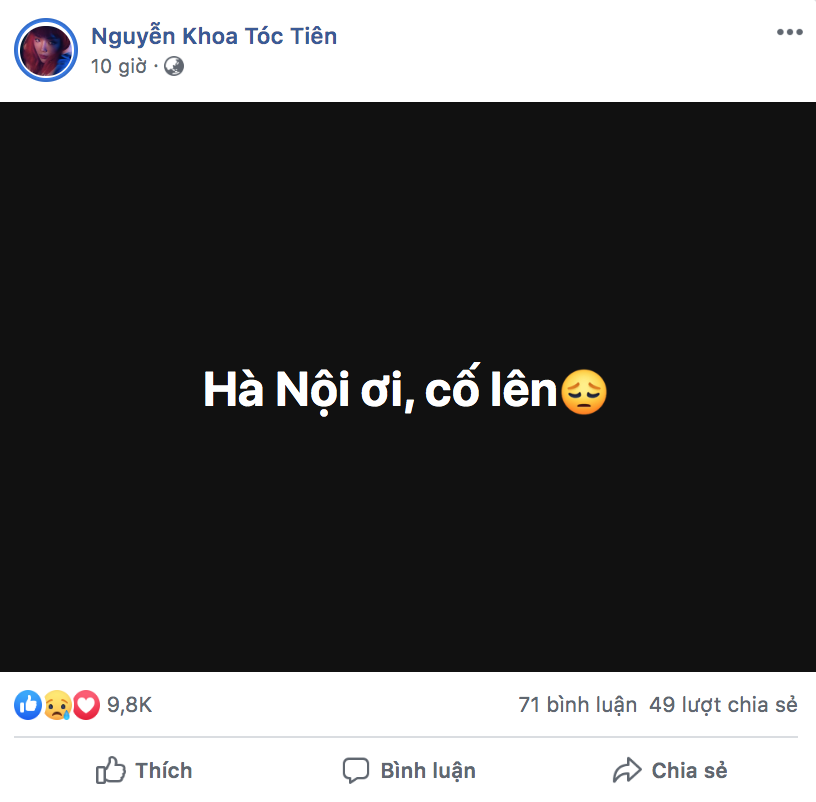Click the speech bubble comment icon
Screen dimensions: 816x802
(x=356, y=770)
